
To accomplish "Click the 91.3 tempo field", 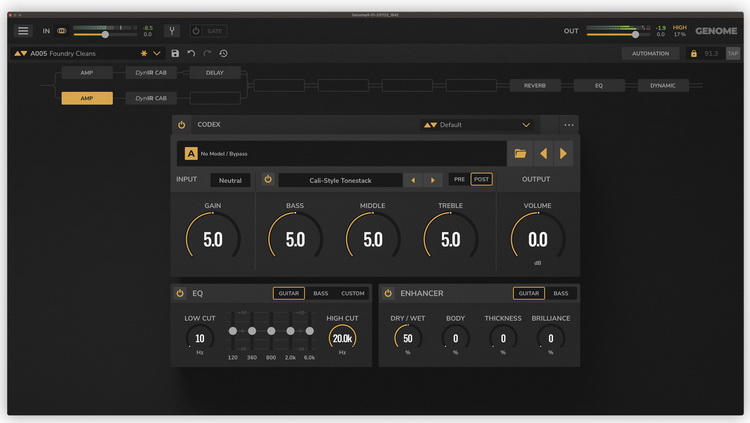I will pyautogui.click(x=711, y=54).
